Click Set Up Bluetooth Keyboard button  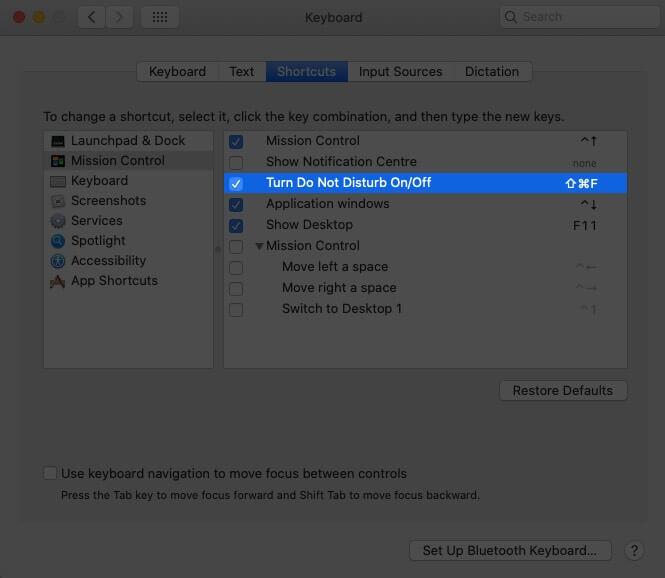click(x=510, y=550)
